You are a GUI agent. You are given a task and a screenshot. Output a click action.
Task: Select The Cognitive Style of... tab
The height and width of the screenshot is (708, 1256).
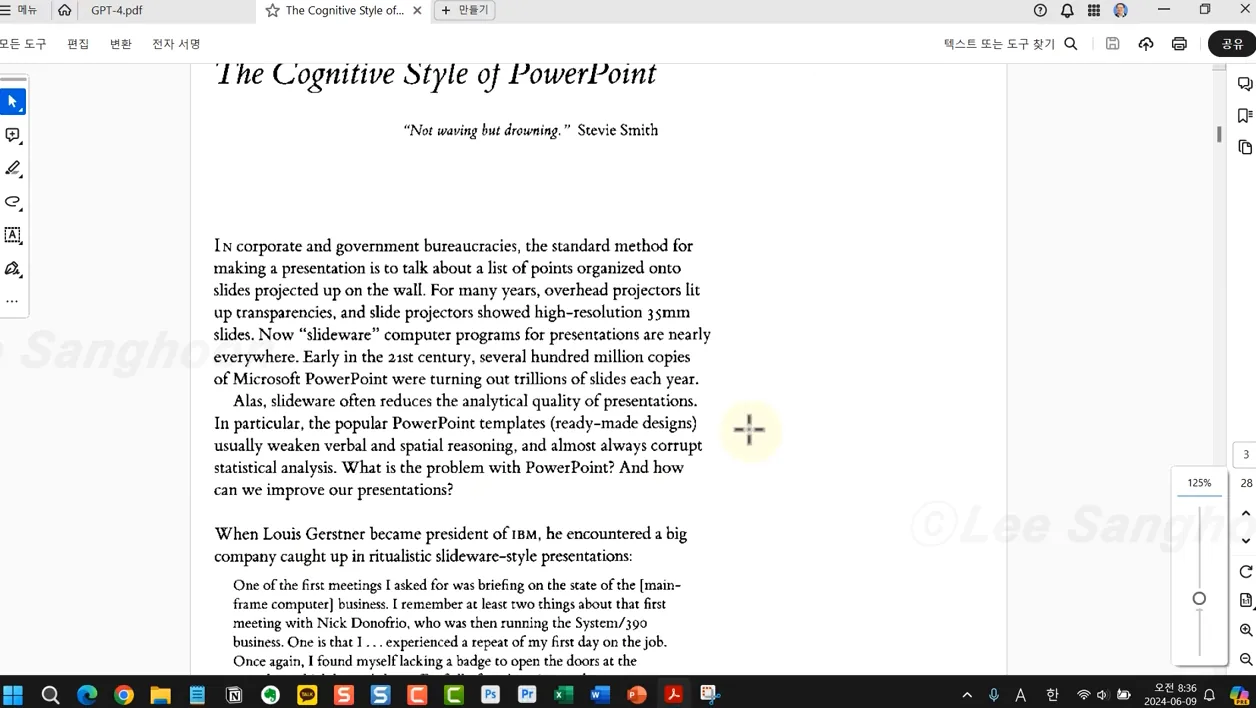tap(344, 11)
